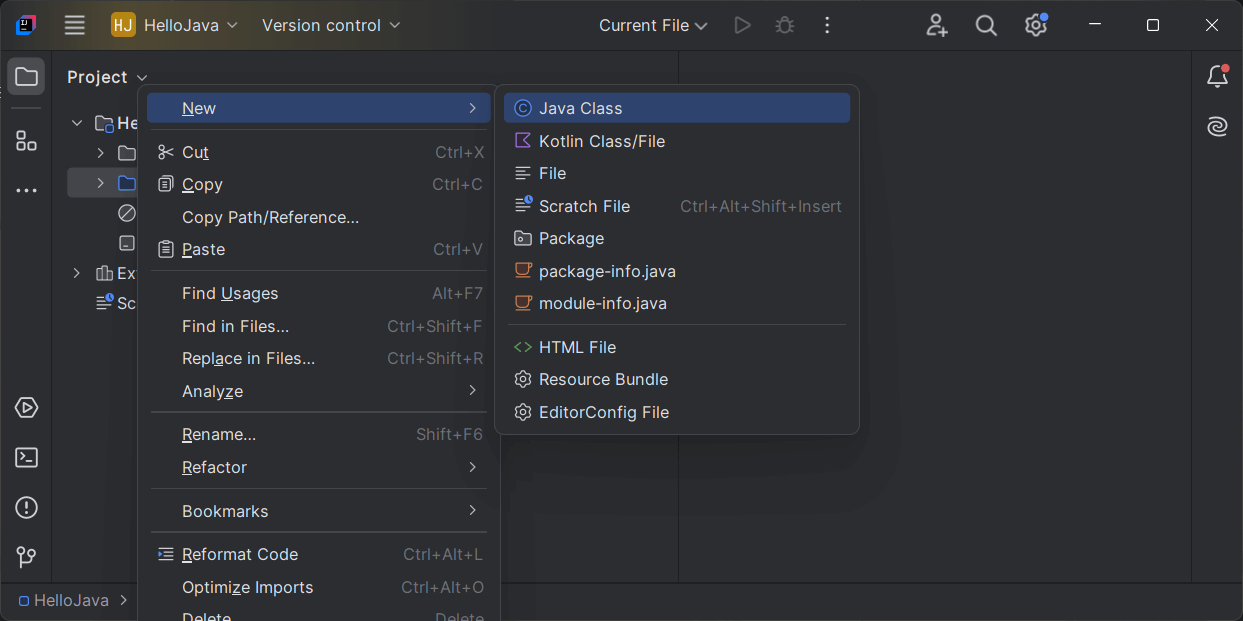Select Cut in context menu
1243x621 pixels.
[x=319, y=152]
